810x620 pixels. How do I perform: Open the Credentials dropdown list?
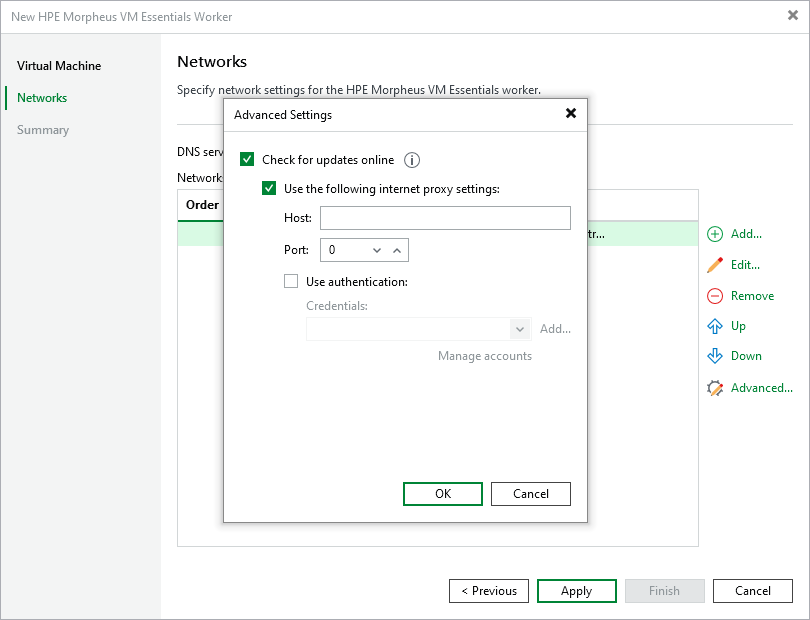[520, 329]
